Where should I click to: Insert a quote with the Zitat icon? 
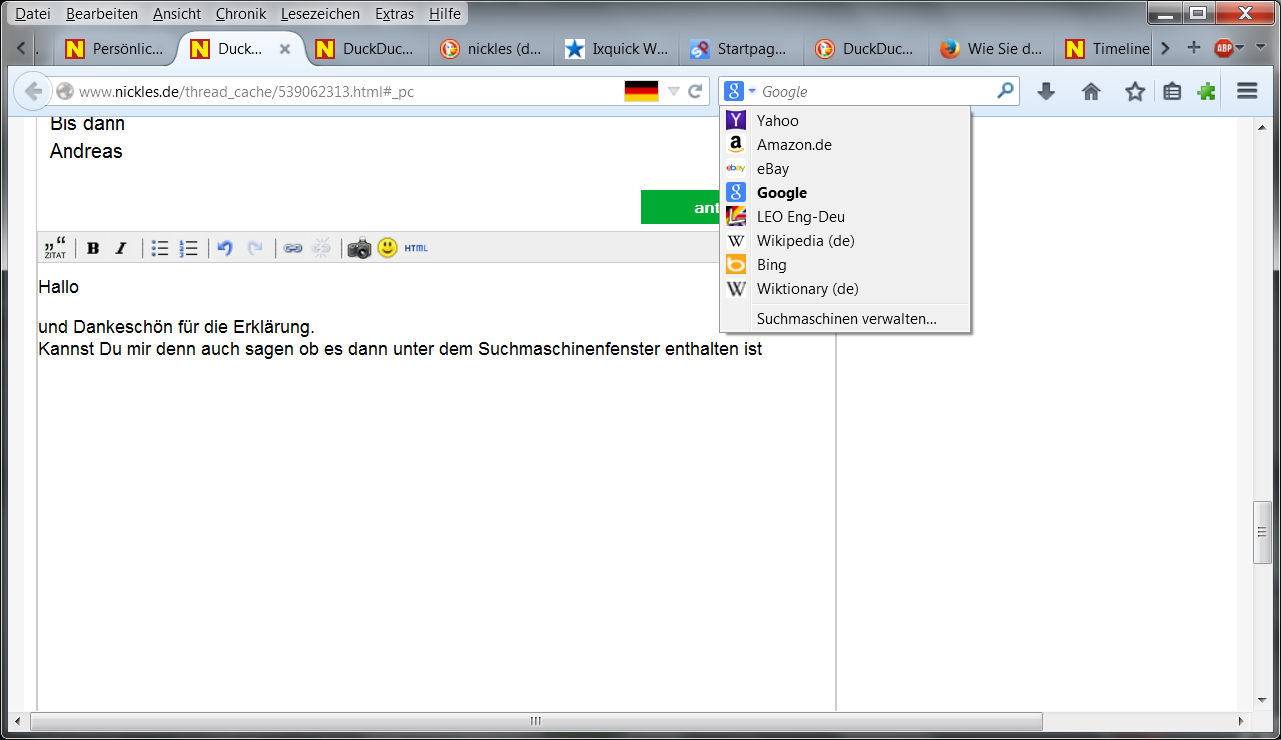[55, 248]
